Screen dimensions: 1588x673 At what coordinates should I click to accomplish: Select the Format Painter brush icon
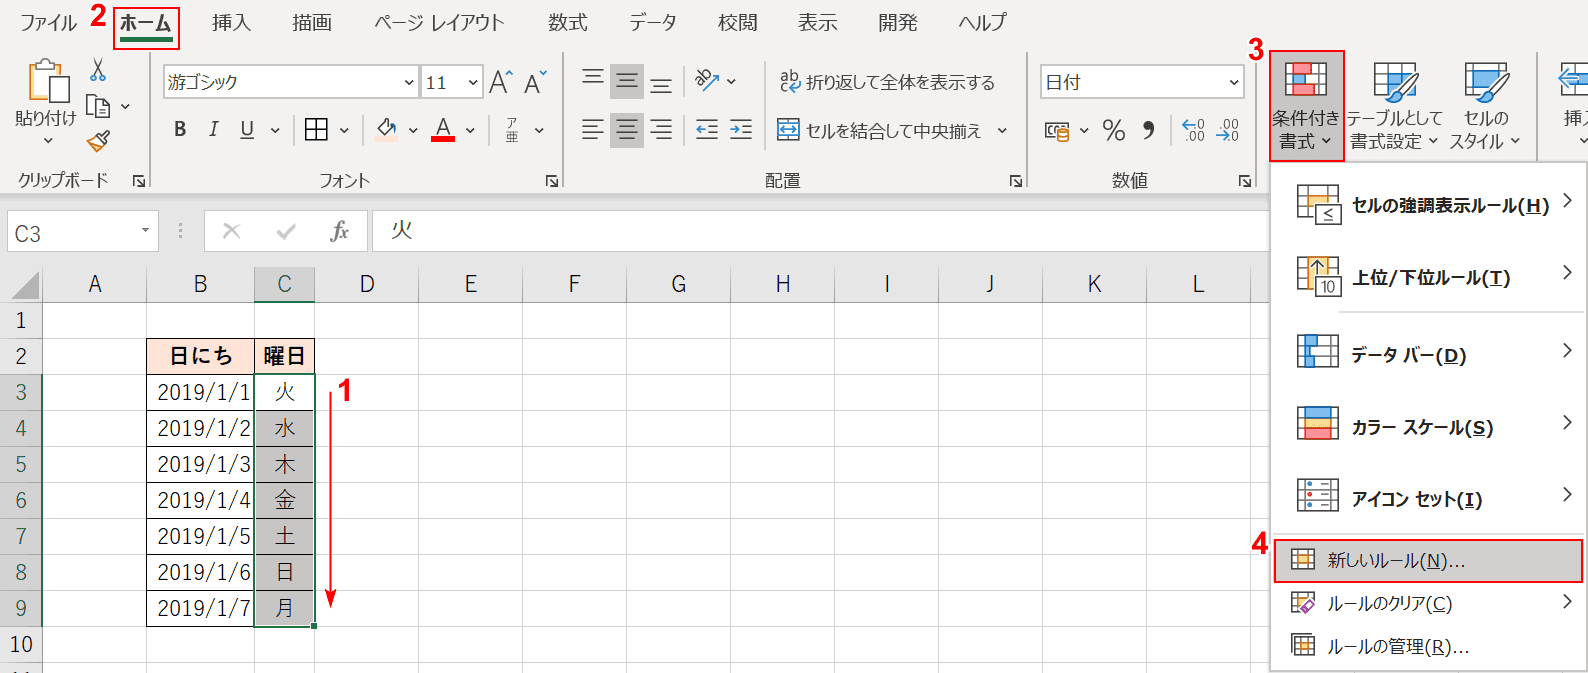click(x=98, y=141)
